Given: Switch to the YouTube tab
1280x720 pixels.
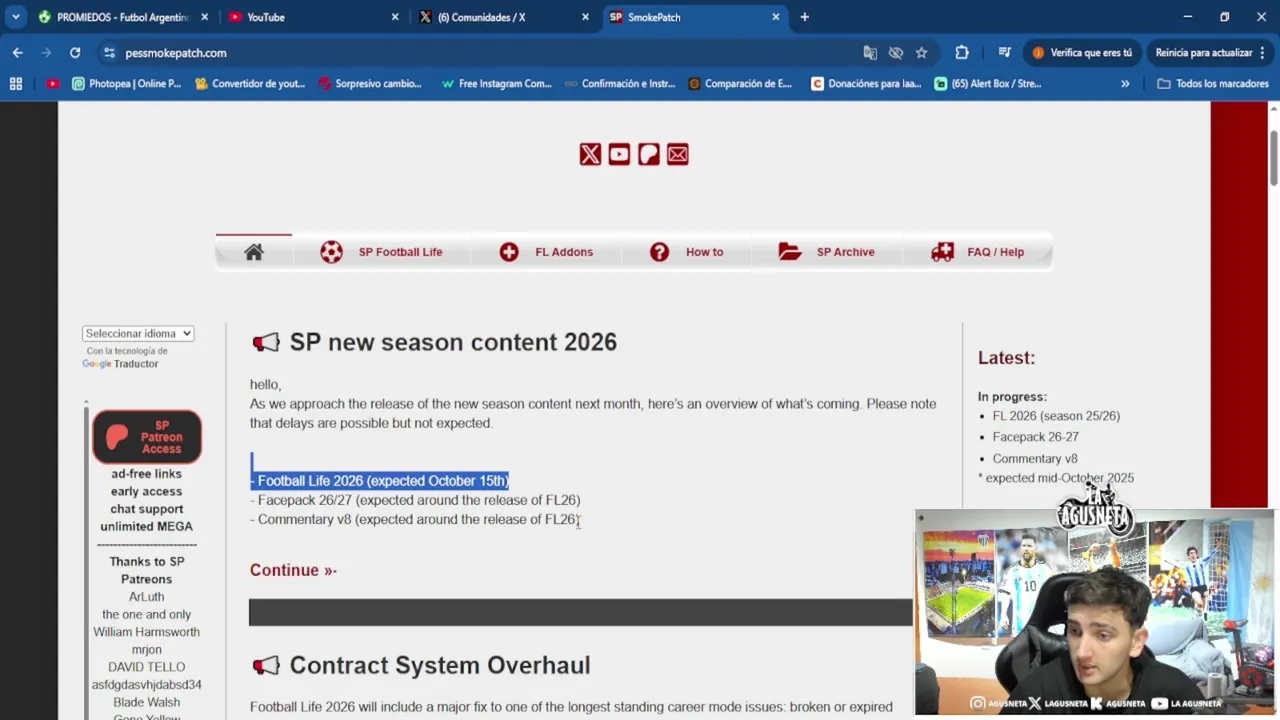Looking at the screenshot, I should pyautogui.click(x=313, y=17).
